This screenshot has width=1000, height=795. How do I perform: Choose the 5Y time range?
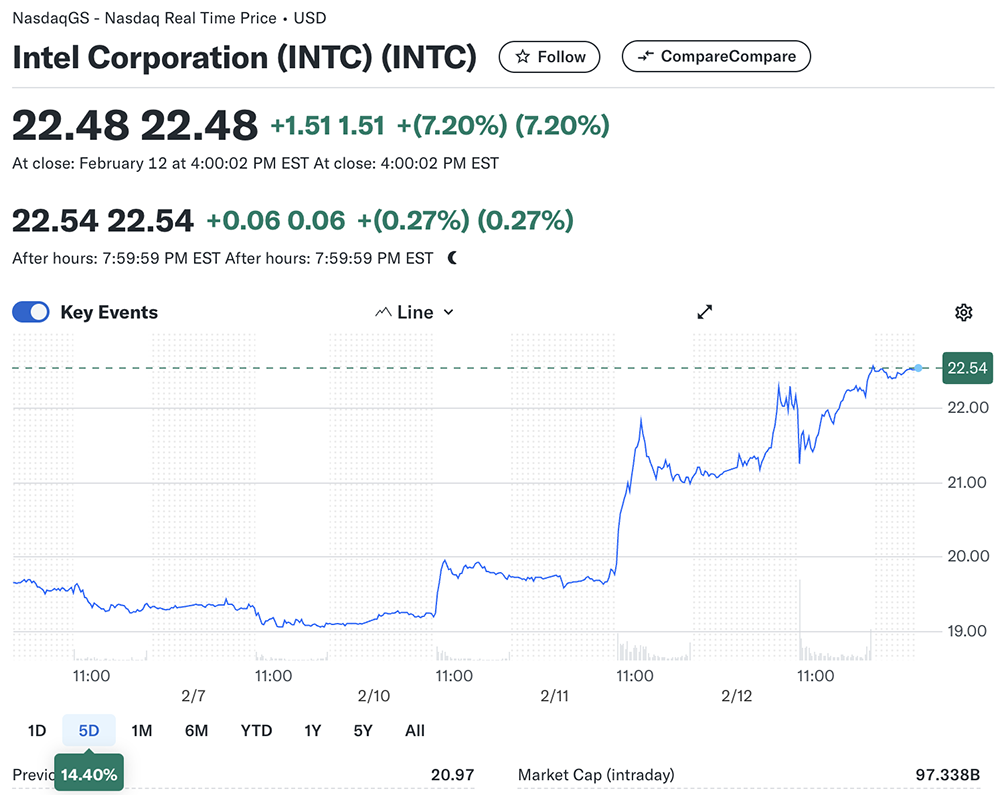[363, 731]
